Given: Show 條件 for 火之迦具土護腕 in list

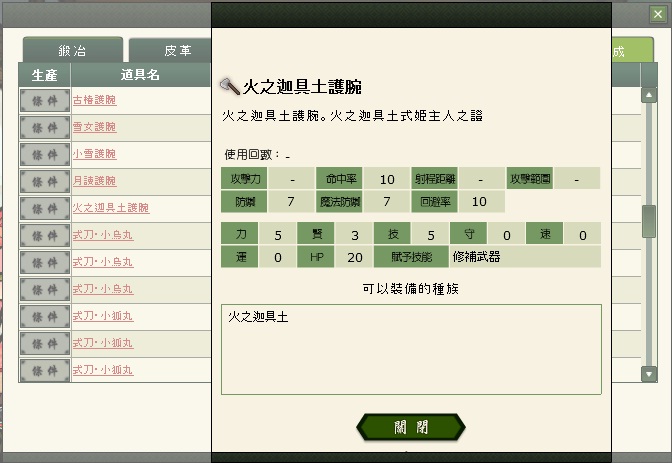Looking at the screenshot, I should (44, 208).
